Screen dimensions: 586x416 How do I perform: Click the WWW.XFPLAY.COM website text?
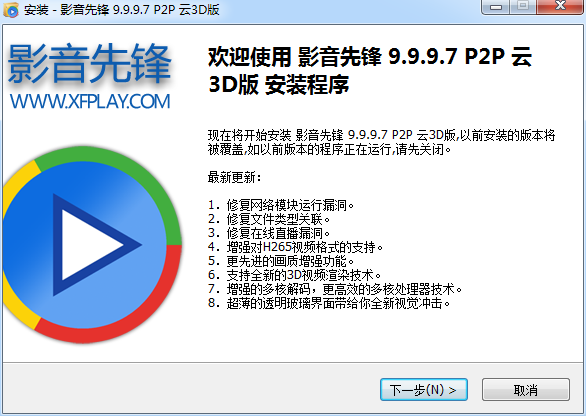pyautogui.click(x=90, y=101)
